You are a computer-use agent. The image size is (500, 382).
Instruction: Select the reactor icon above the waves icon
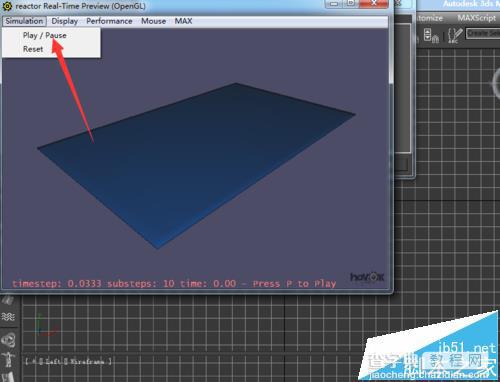point(8,301)
